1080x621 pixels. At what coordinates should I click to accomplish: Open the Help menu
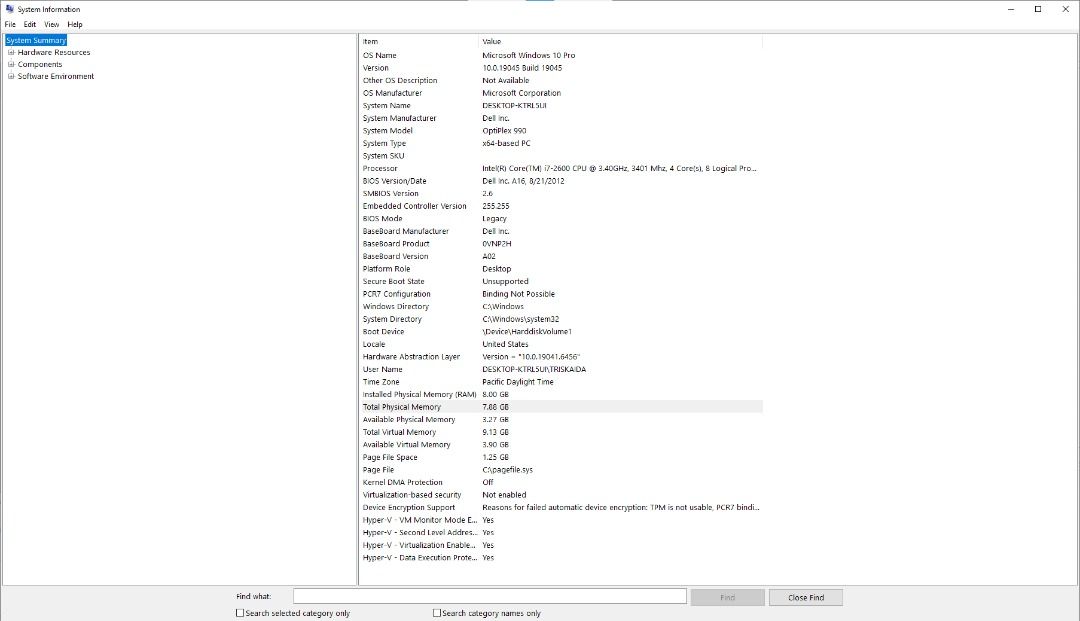pos(75,24)
